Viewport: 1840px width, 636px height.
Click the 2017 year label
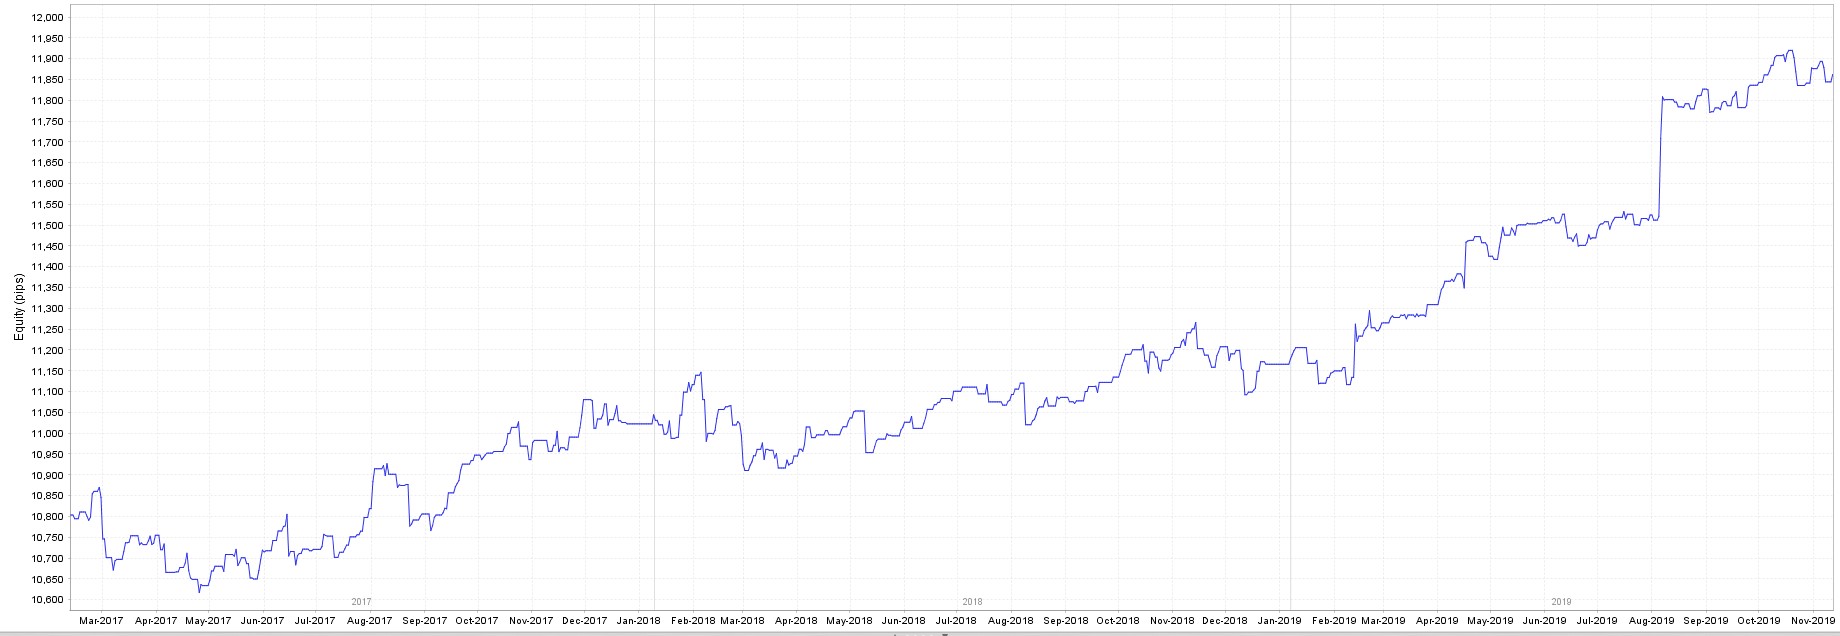pos(361,602)
